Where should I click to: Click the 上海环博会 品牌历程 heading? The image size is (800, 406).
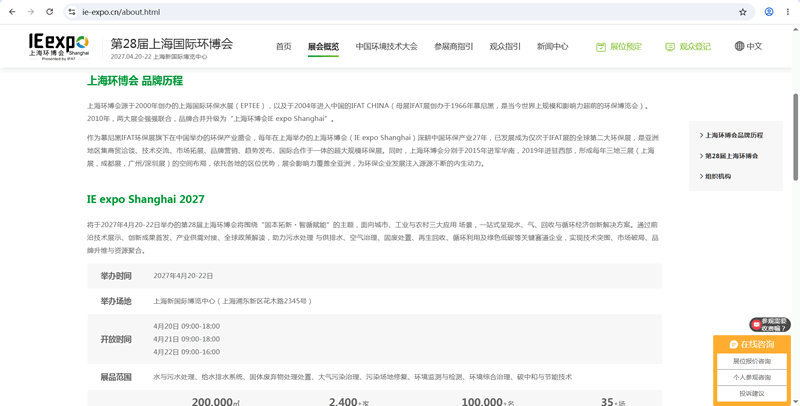click(x=135, y=81)
